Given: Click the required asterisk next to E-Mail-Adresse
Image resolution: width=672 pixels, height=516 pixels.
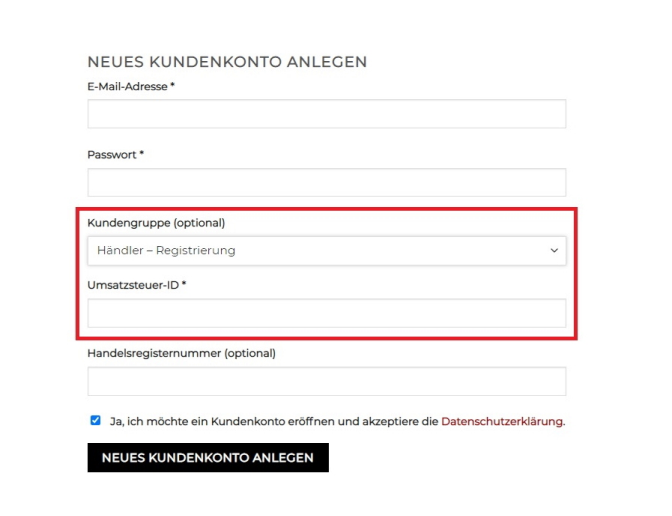Looking at the screenshot, I should pos(172,85).
